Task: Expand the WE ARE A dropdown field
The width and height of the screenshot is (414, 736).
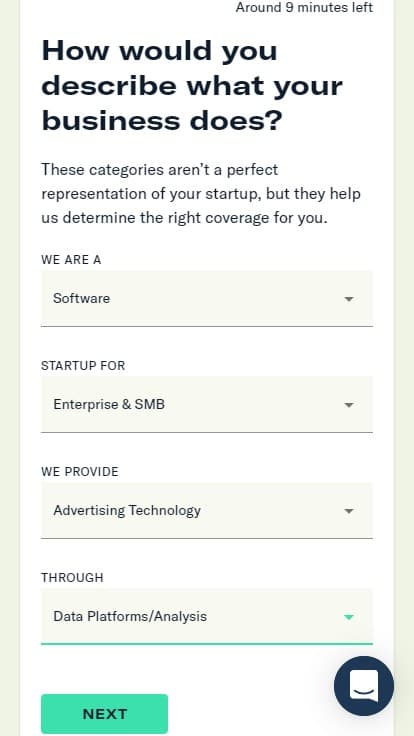Action: point(207,299)
